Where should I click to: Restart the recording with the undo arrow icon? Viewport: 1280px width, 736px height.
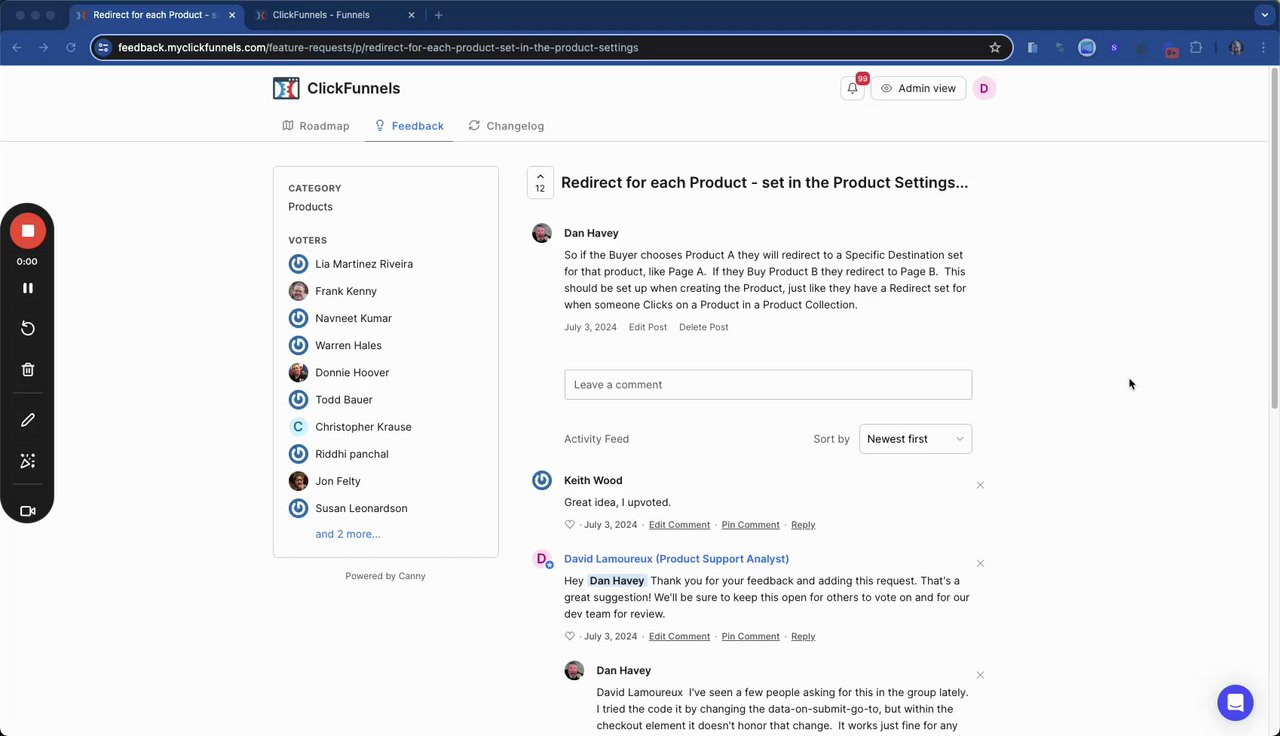pyautogui.click(x=28, y=329)
